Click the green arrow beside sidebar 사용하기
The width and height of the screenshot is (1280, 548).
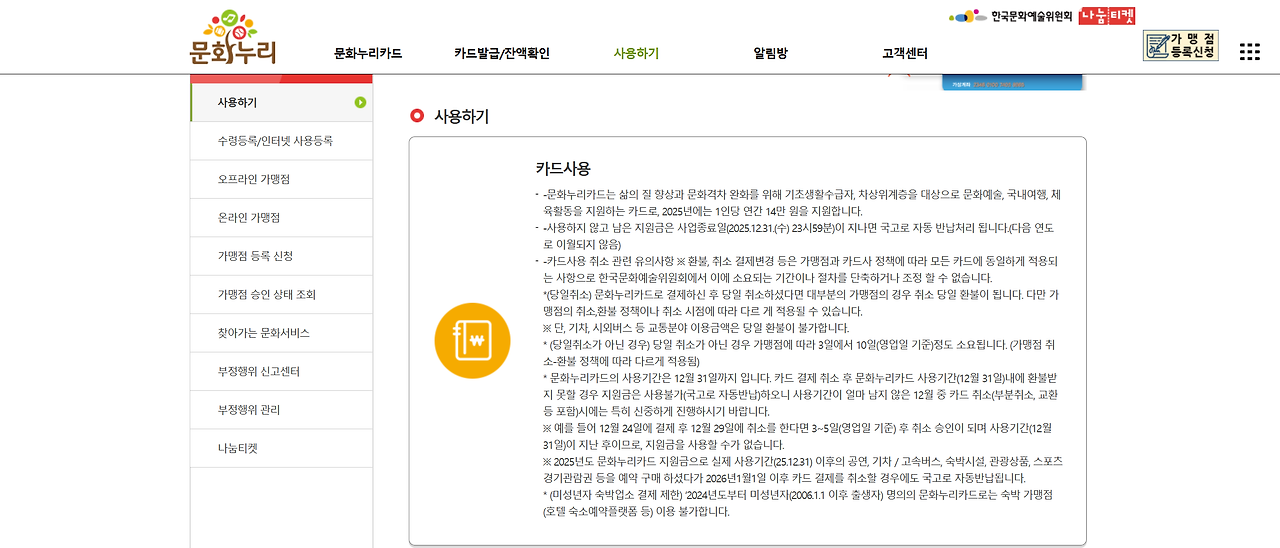[x=360, y=102]
